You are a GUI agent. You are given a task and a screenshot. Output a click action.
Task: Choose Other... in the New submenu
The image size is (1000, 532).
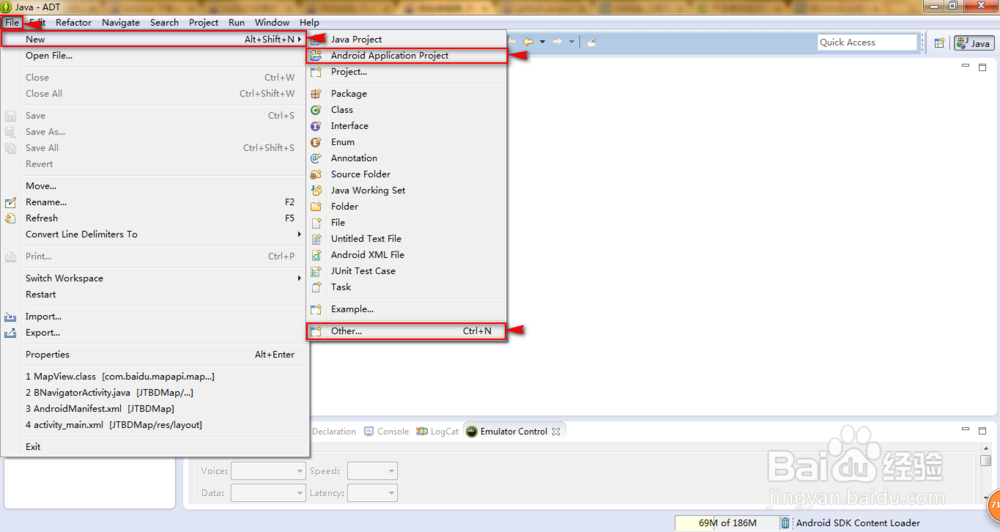[406, 331]
